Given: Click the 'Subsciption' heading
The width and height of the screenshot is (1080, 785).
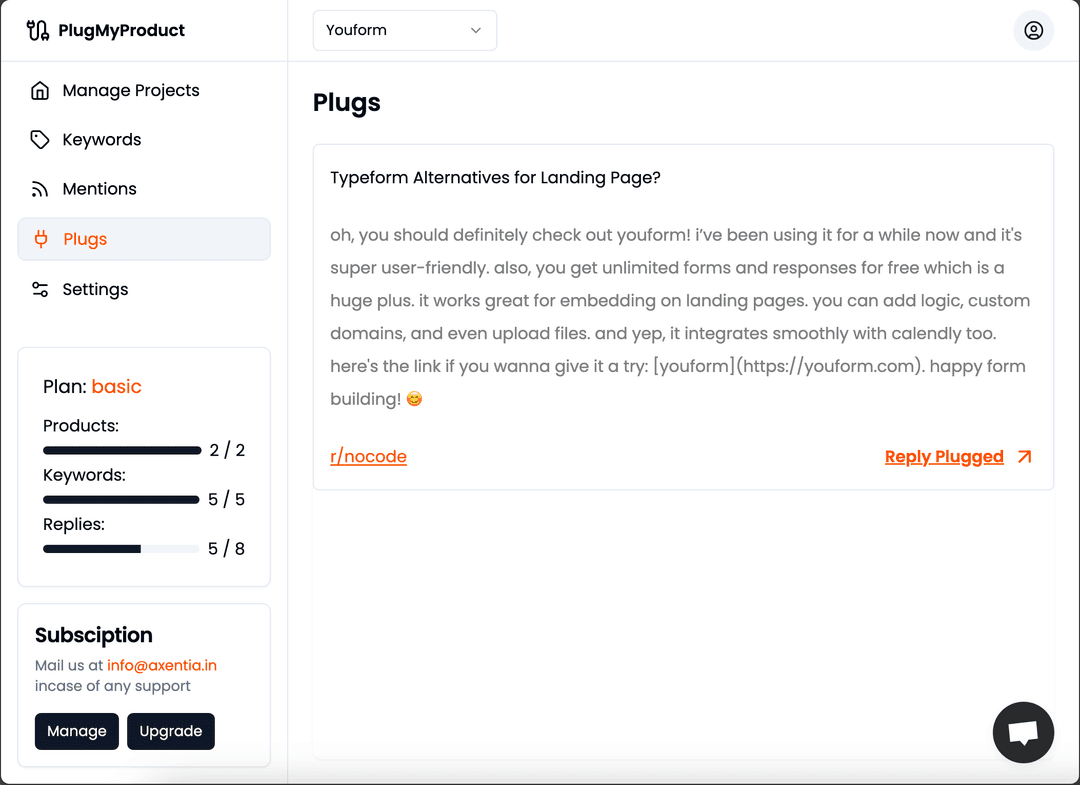Looking at the screenshot, I should [94, 635].
